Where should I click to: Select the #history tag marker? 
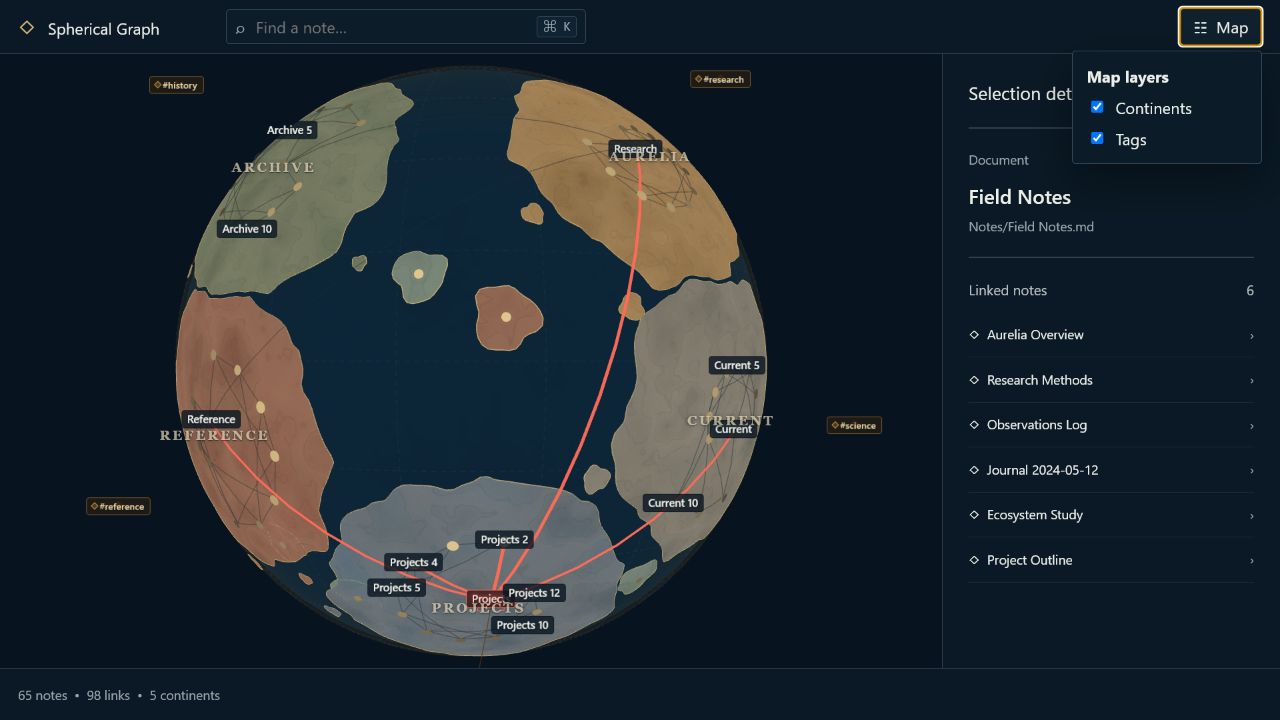(x=176, y=85)
